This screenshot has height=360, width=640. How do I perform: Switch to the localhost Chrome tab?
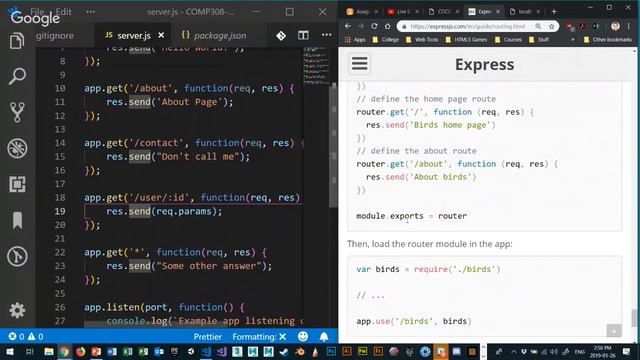(x=525, y=11)
